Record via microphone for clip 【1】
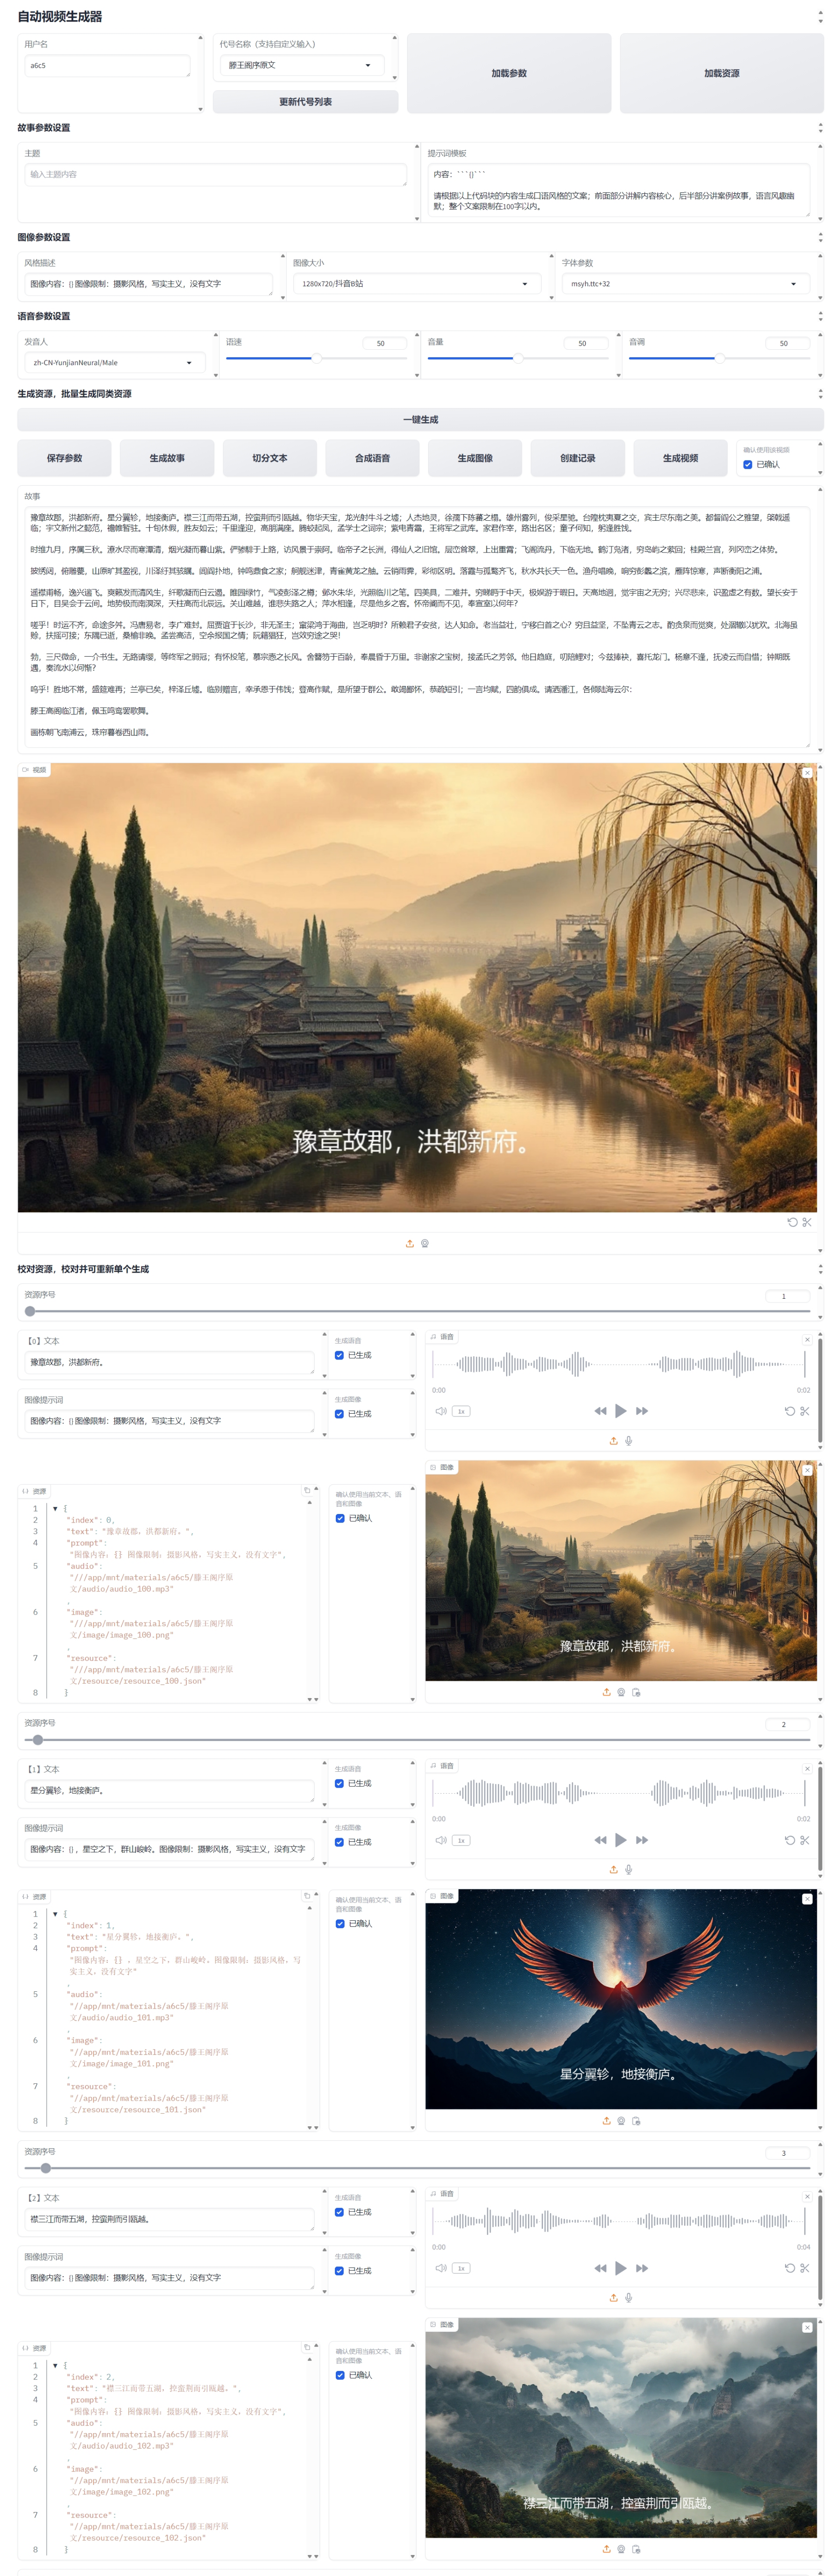Viewport: 835px width, 2576px height. click(628, 1869)
